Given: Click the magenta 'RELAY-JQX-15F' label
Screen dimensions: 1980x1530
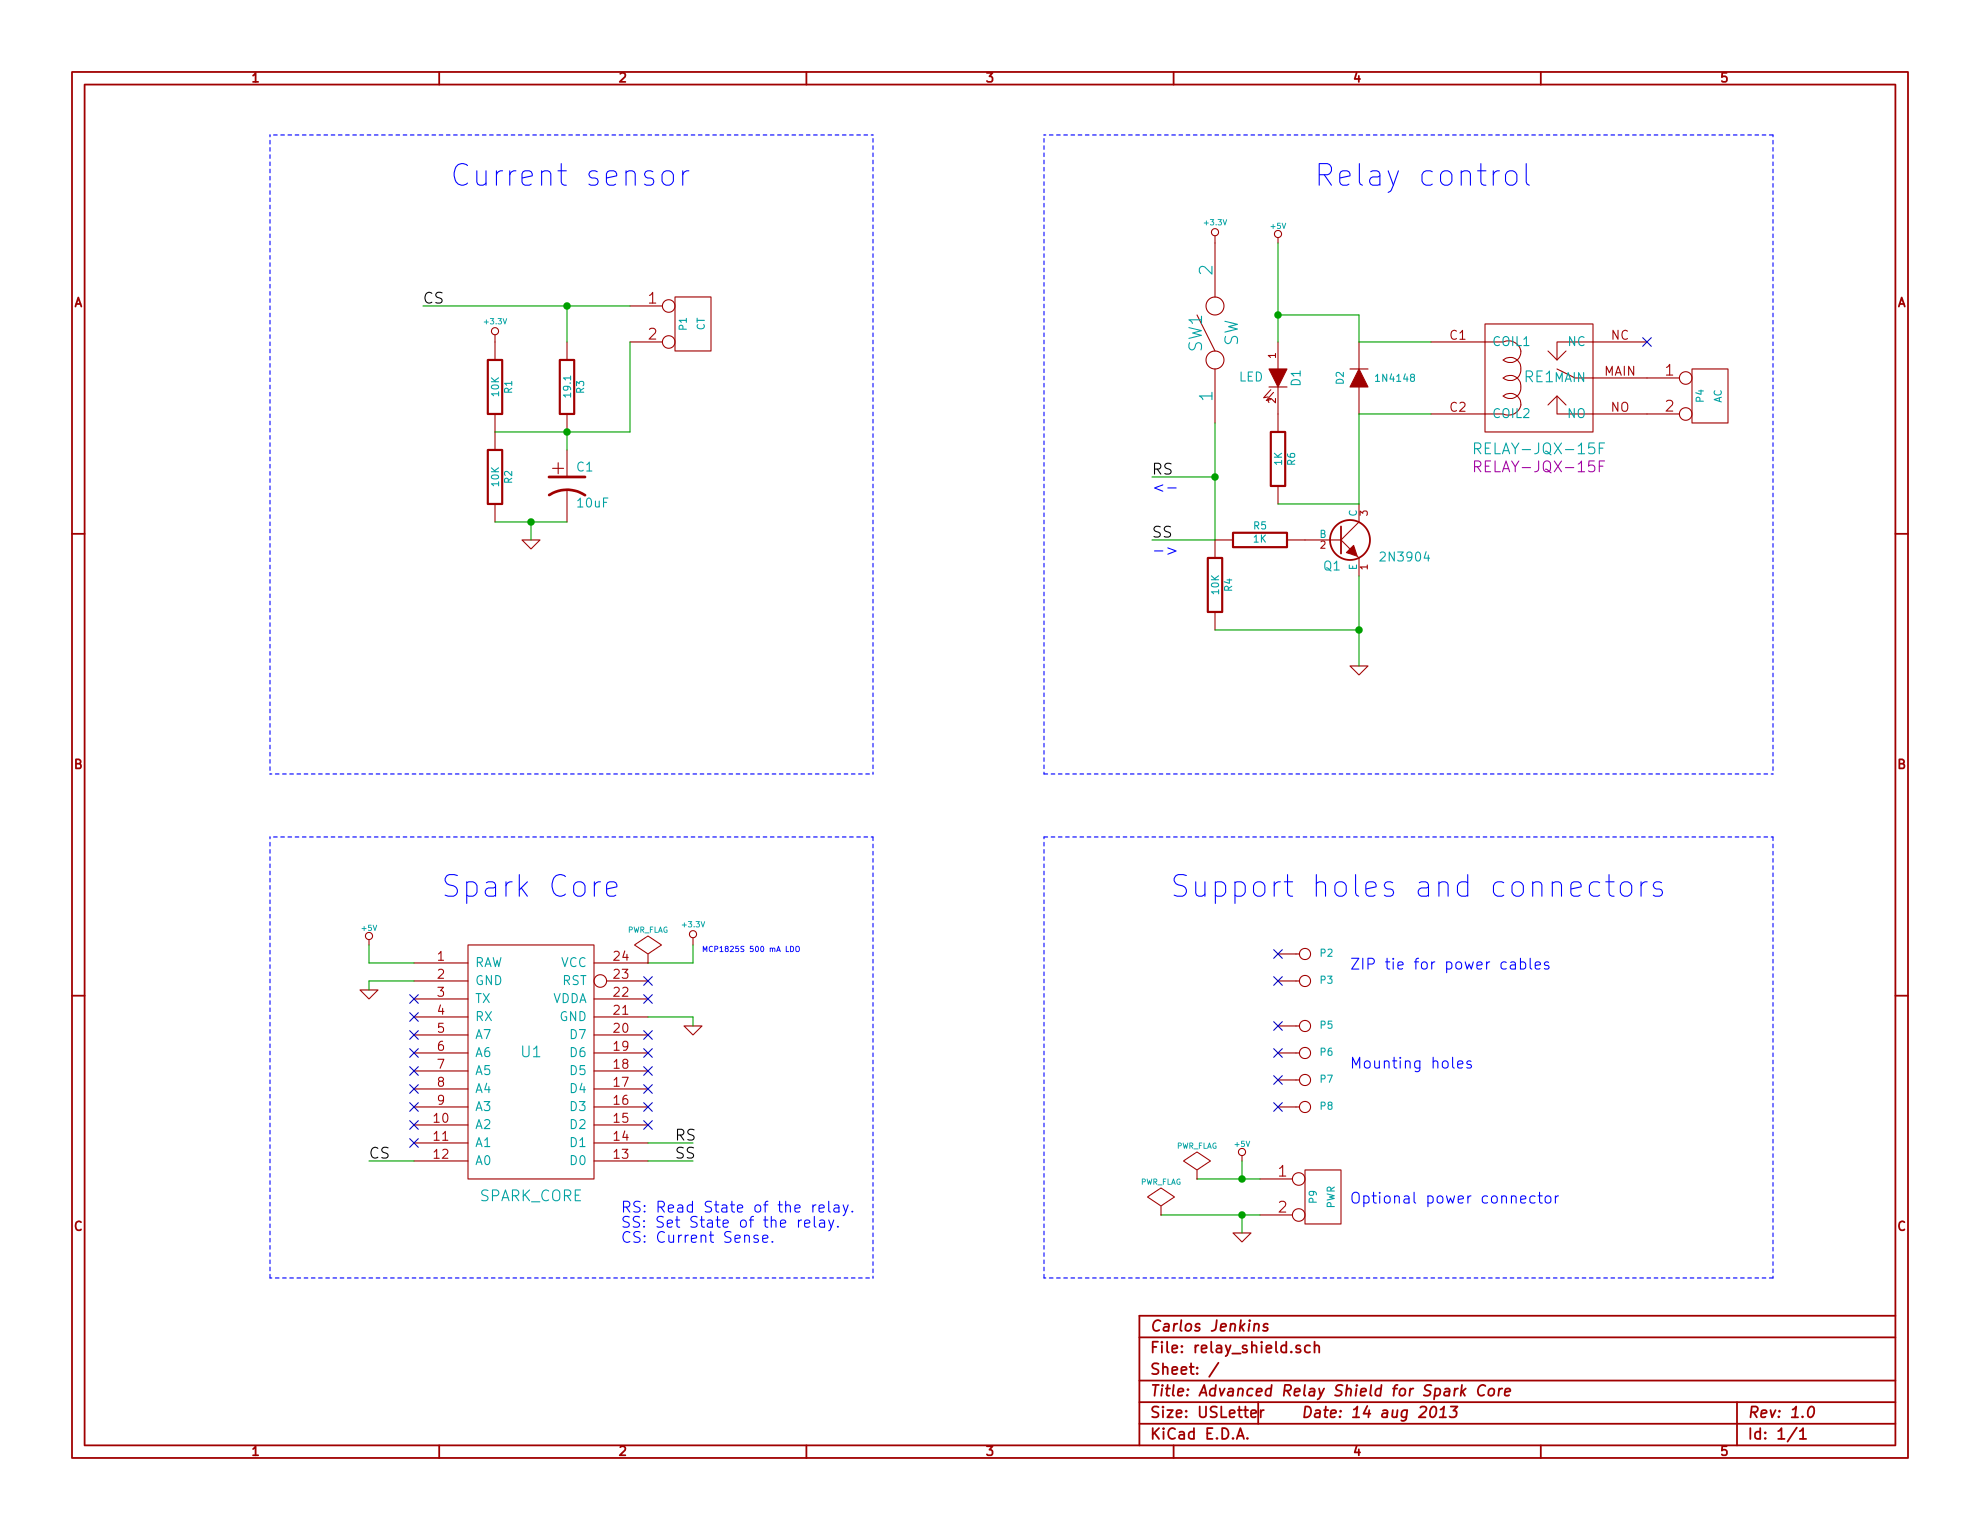Looking at the screenshot, I should [1538, 467].
